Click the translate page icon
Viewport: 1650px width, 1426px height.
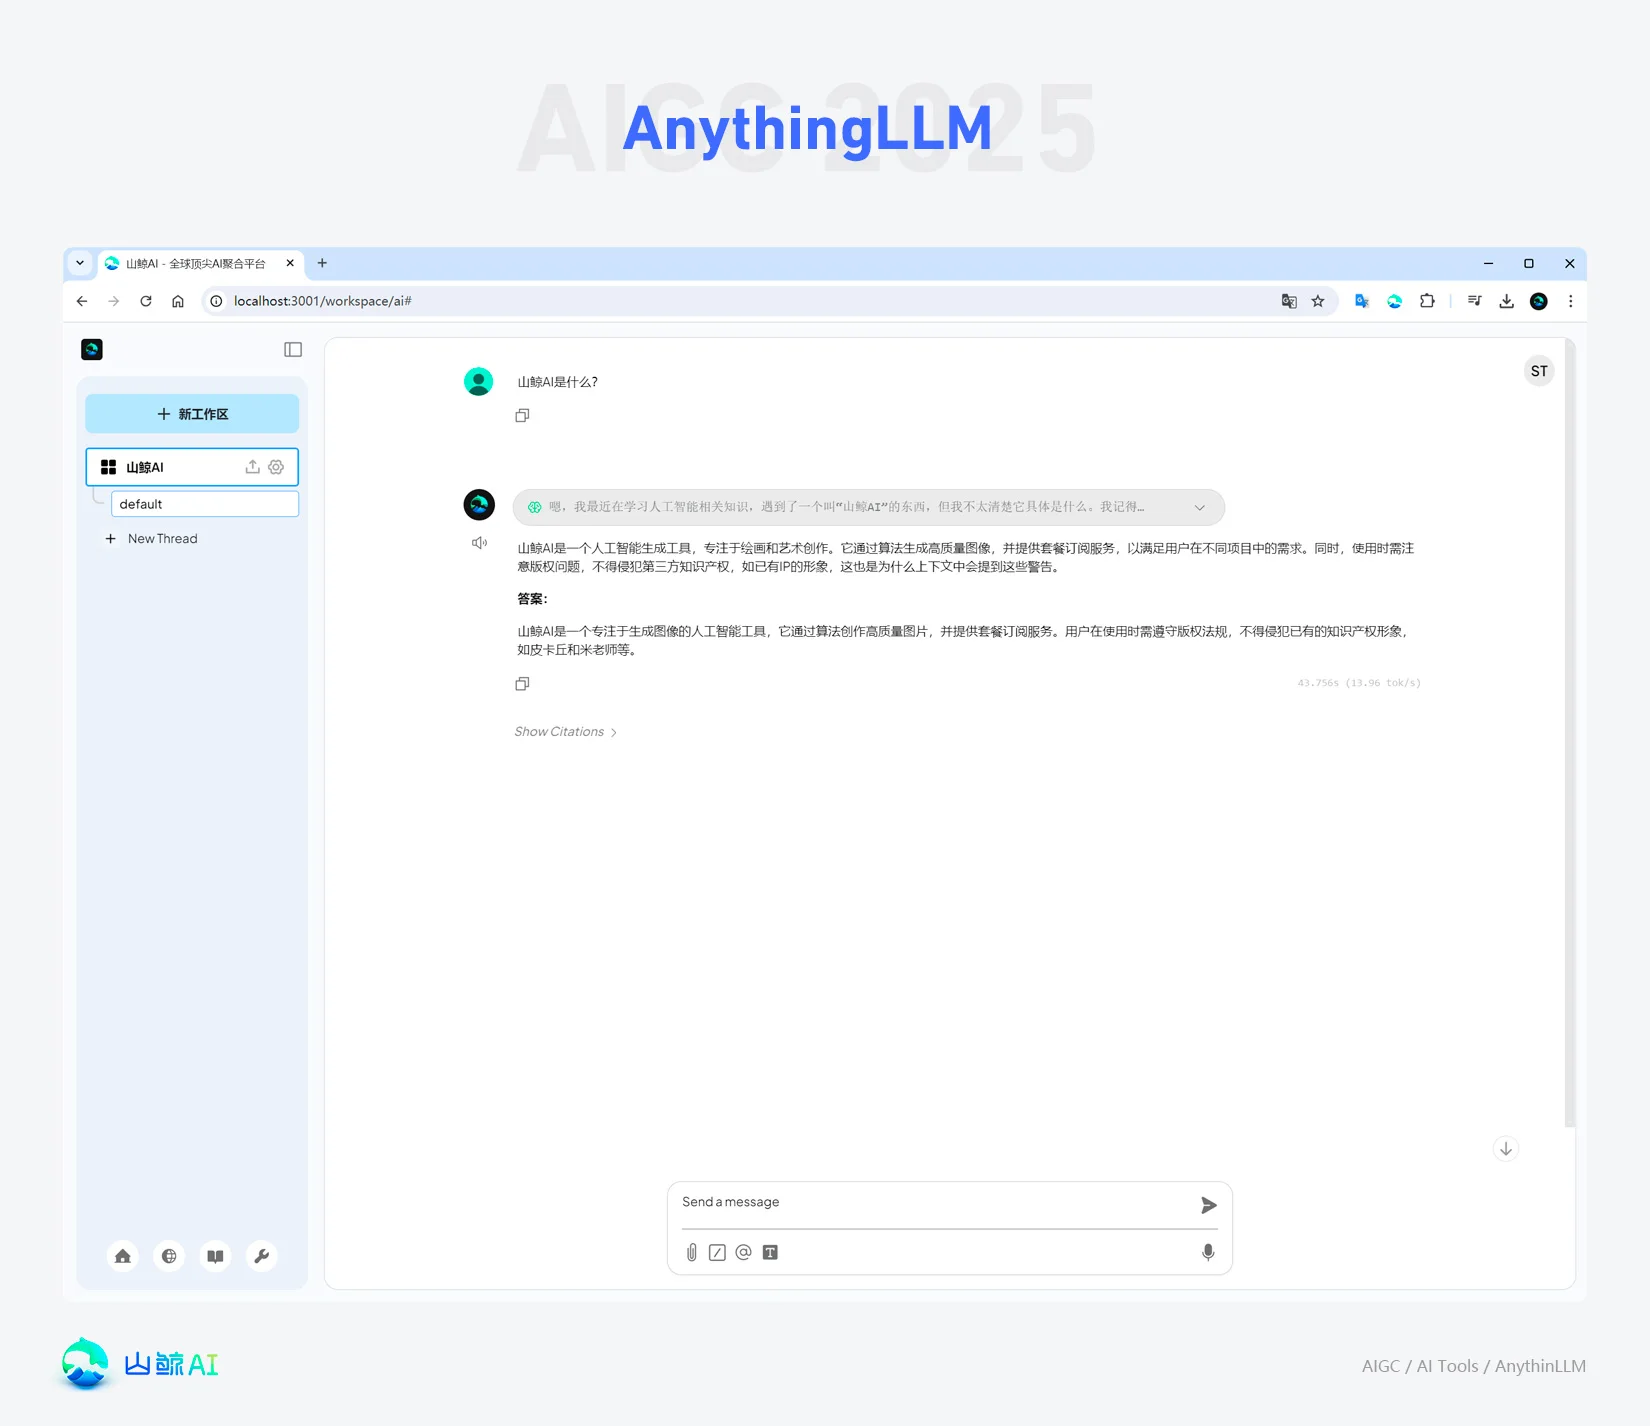(x=1289, y=301)
